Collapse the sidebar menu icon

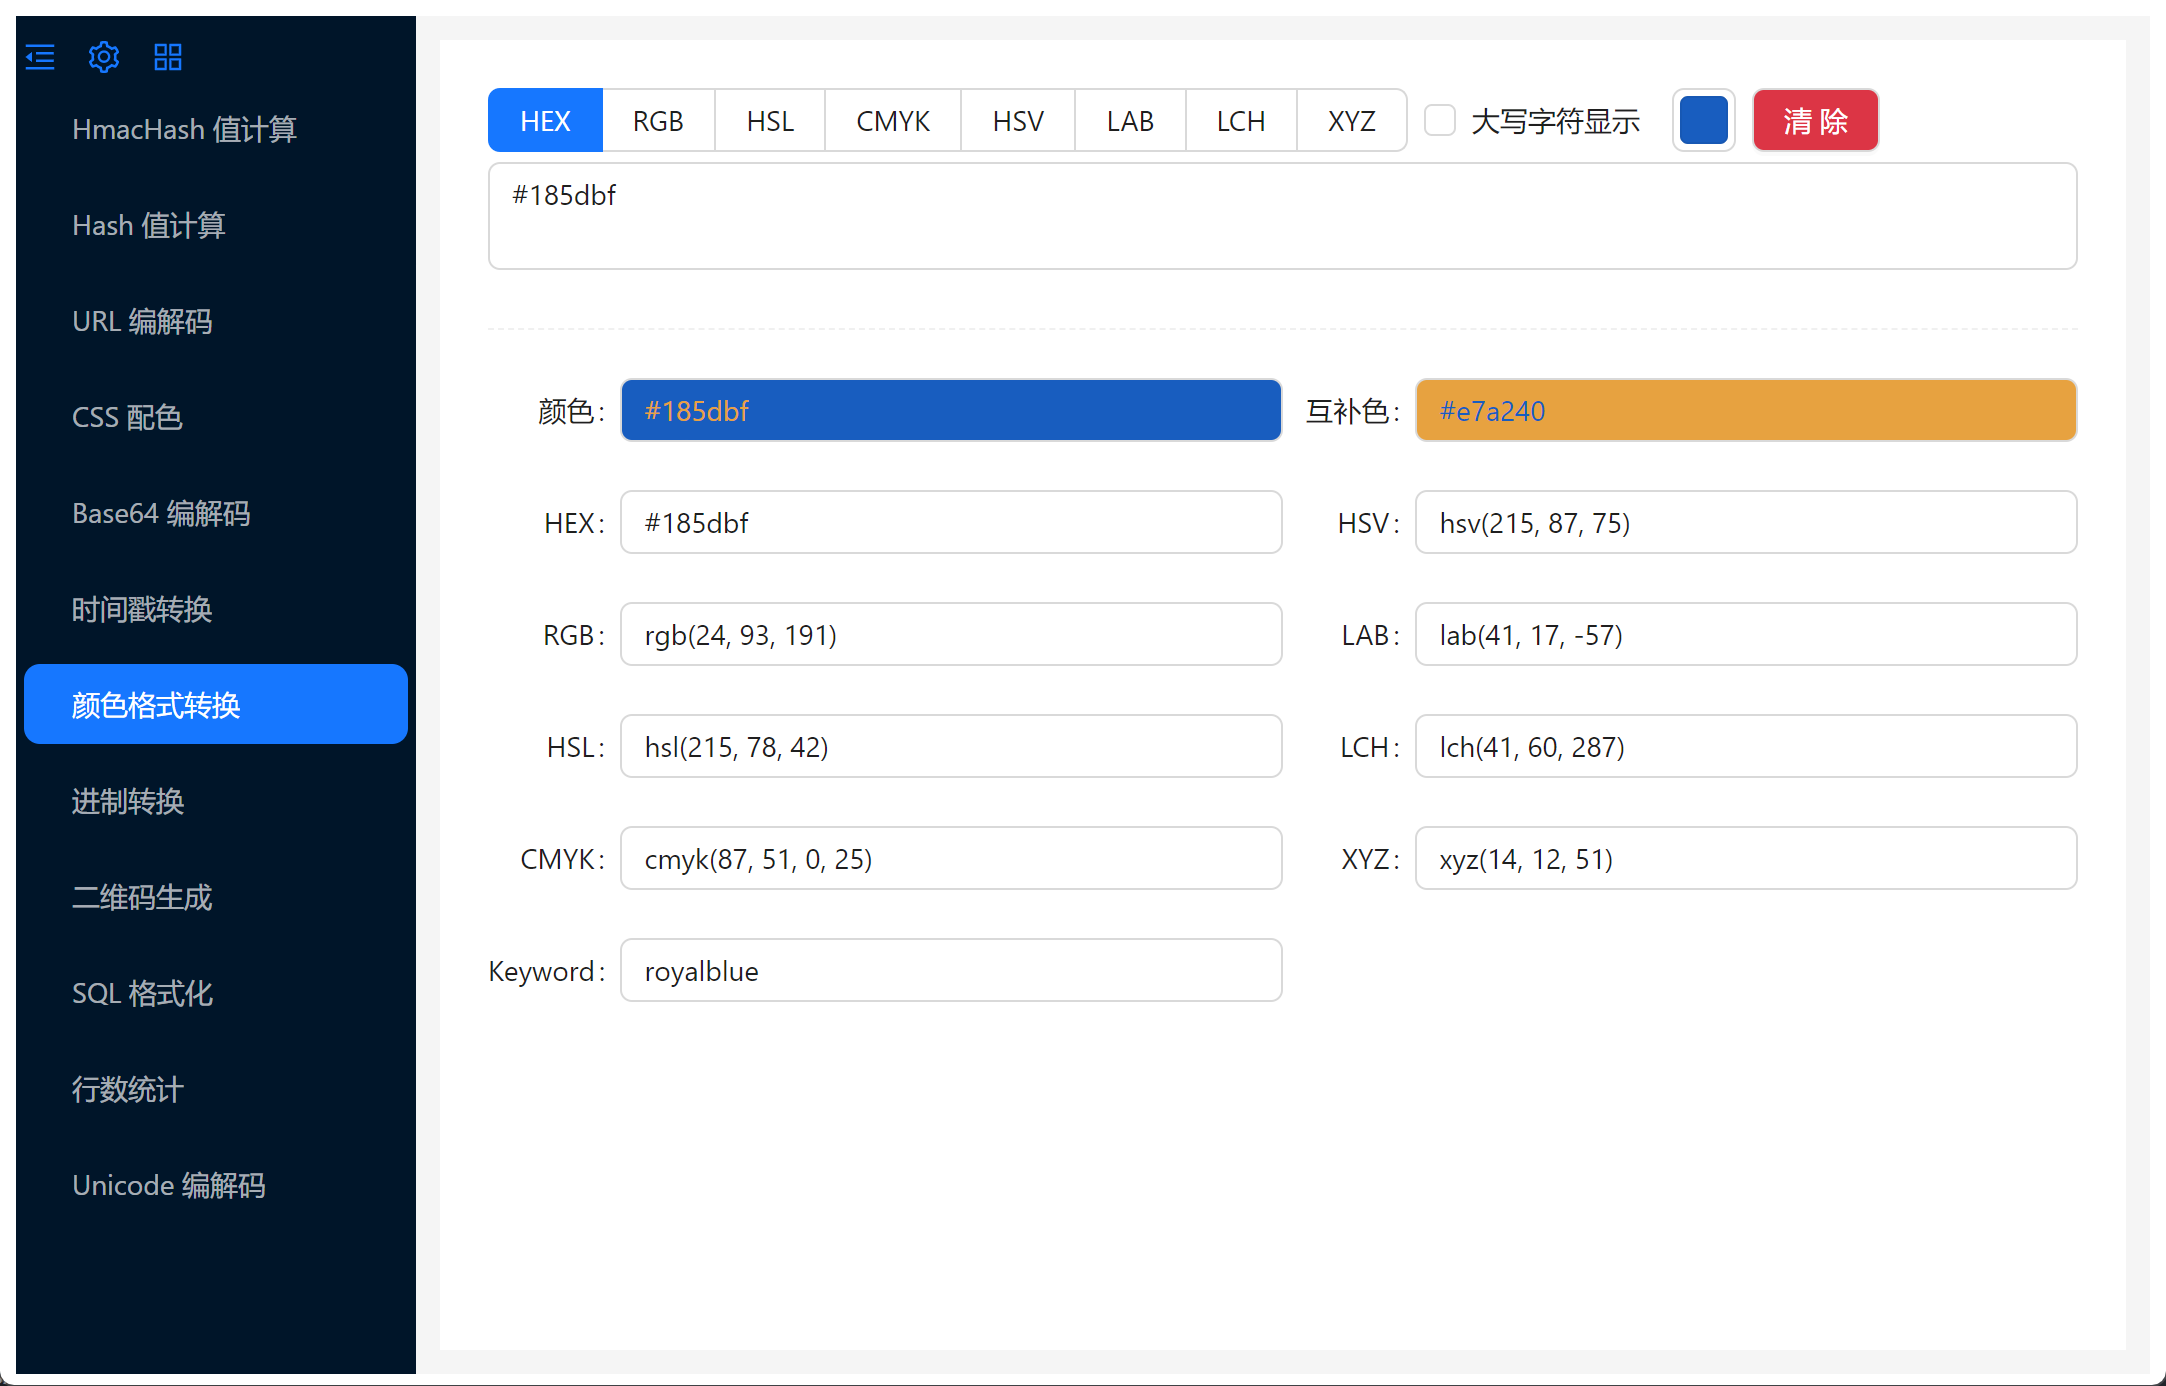pos(40,57)
